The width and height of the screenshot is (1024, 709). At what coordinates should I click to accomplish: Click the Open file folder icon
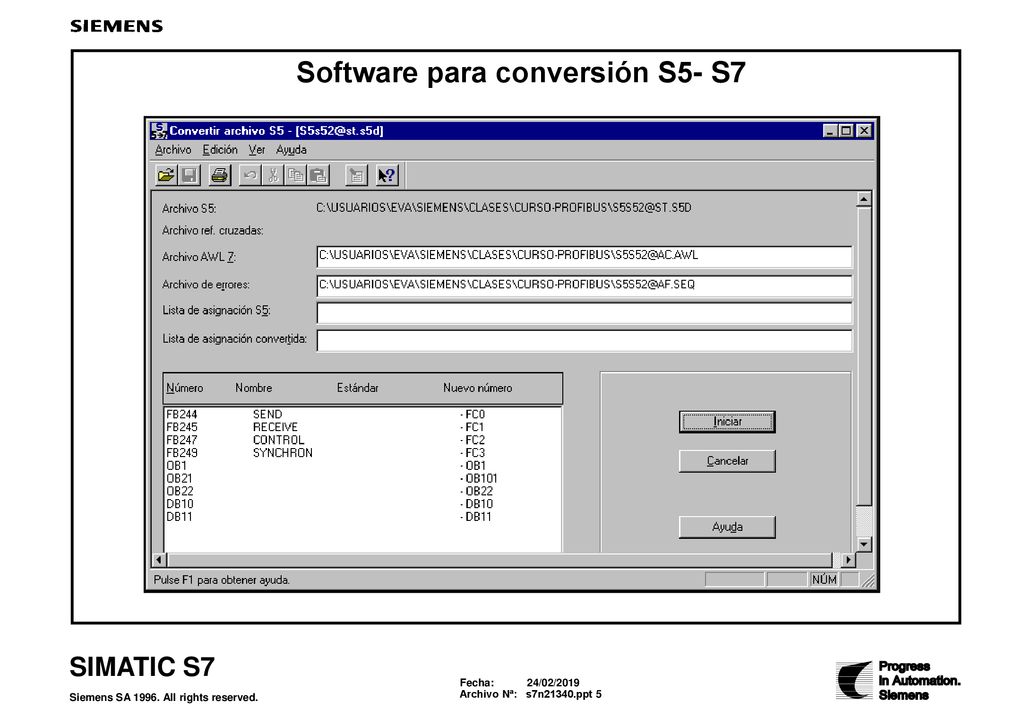tap(167, 175)
